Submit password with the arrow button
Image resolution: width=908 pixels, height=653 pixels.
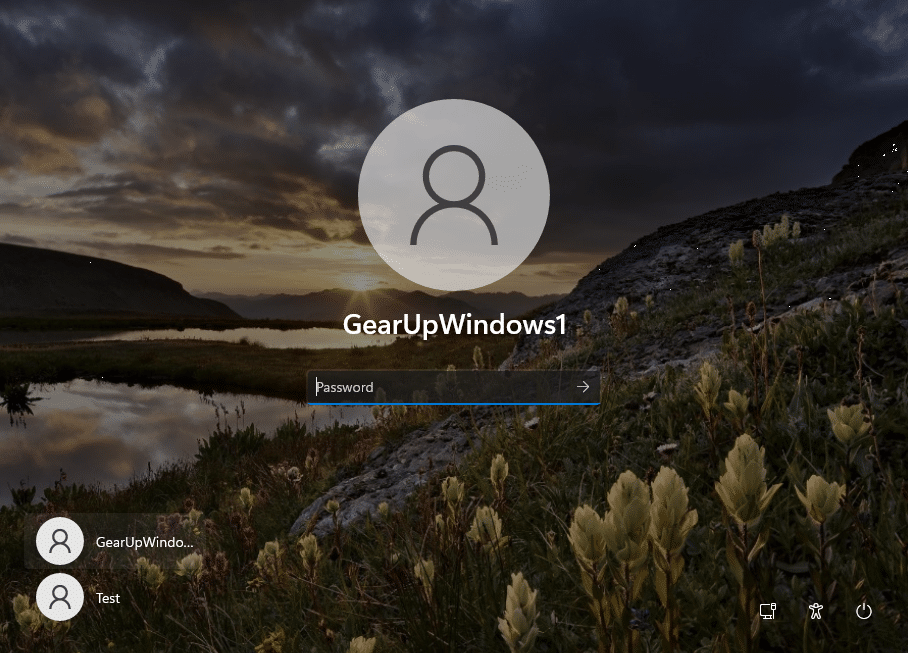(583, 387)
